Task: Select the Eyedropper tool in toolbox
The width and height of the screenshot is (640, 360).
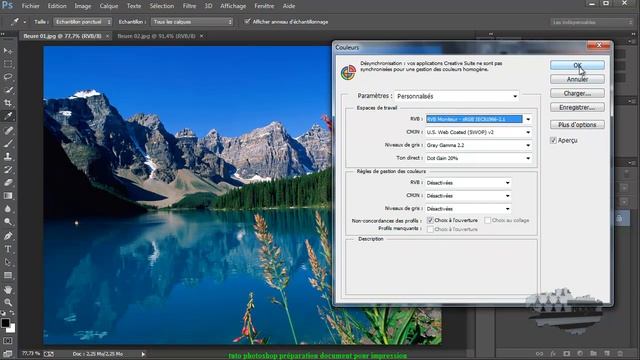Action: coord(8,116)
